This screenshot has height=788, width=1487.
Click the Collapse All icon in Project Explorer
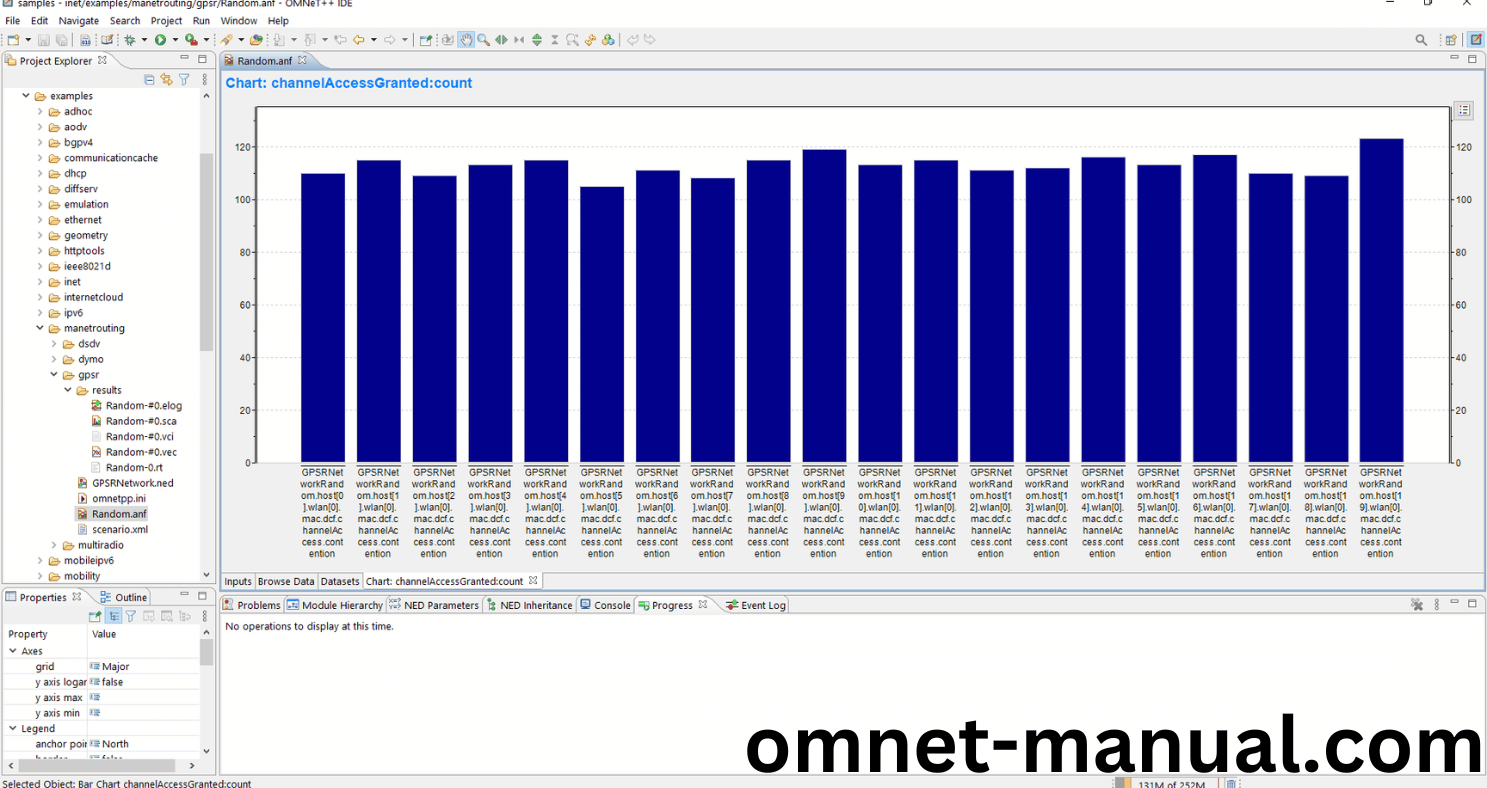149,80
